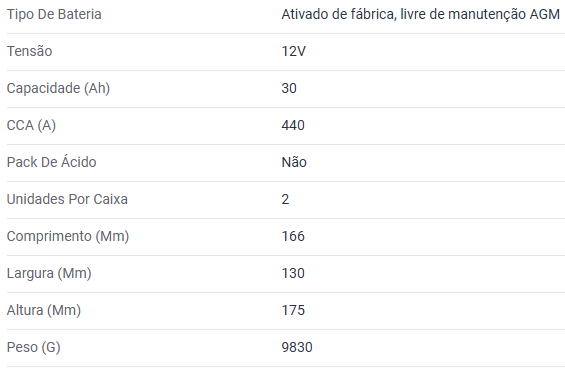Click the Altura (Mm) label
The height and width of the screenshot is (377, 565).
click(x=44, y=310)
